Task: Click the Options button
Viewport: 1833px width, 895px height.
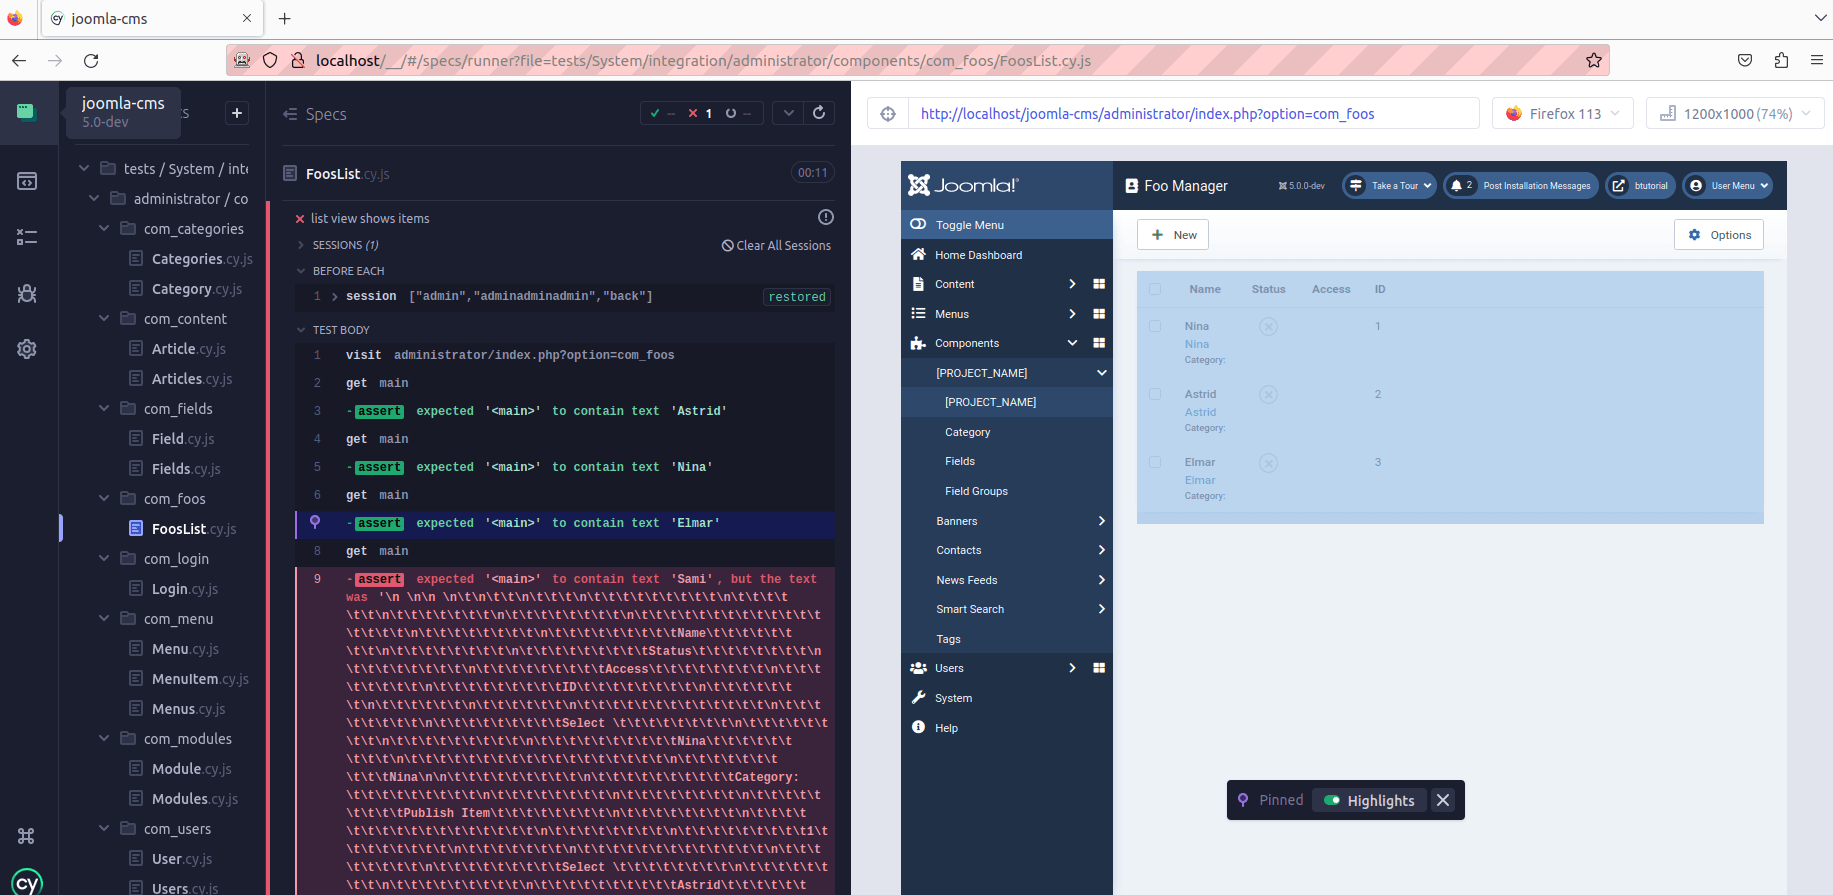Action: tap(1719, 235)
